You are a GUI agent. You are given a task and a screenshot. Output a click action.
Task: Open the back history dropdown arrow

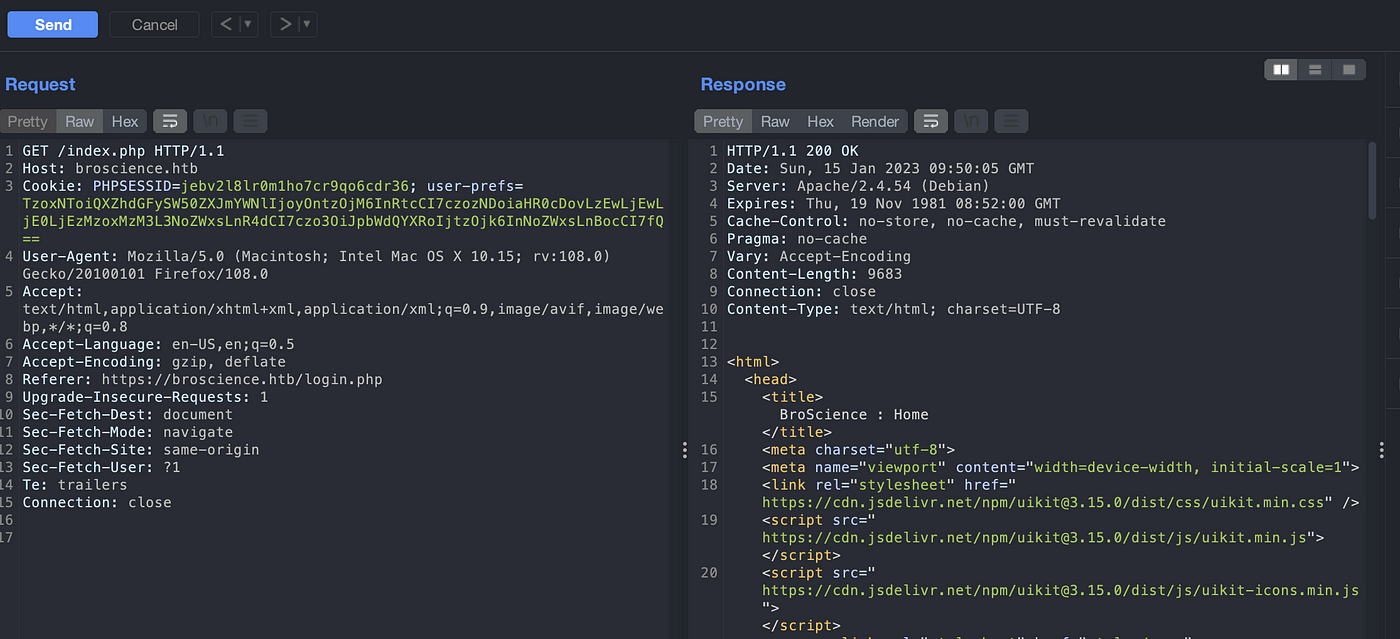pyautogui.click(x=249, y=24)
